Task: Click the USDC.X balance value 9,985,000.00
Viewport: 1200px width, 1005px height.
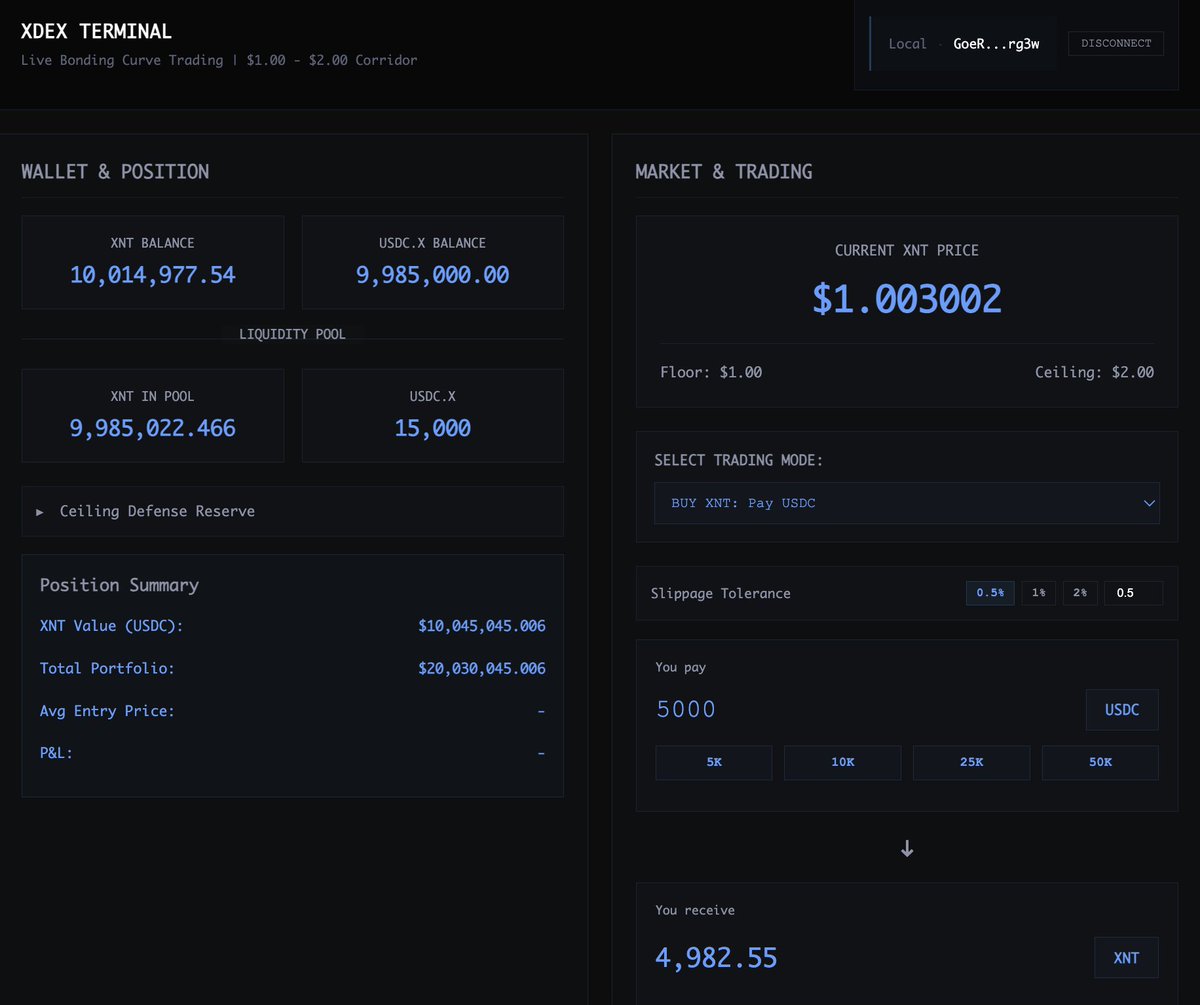Action: point(433,275)
